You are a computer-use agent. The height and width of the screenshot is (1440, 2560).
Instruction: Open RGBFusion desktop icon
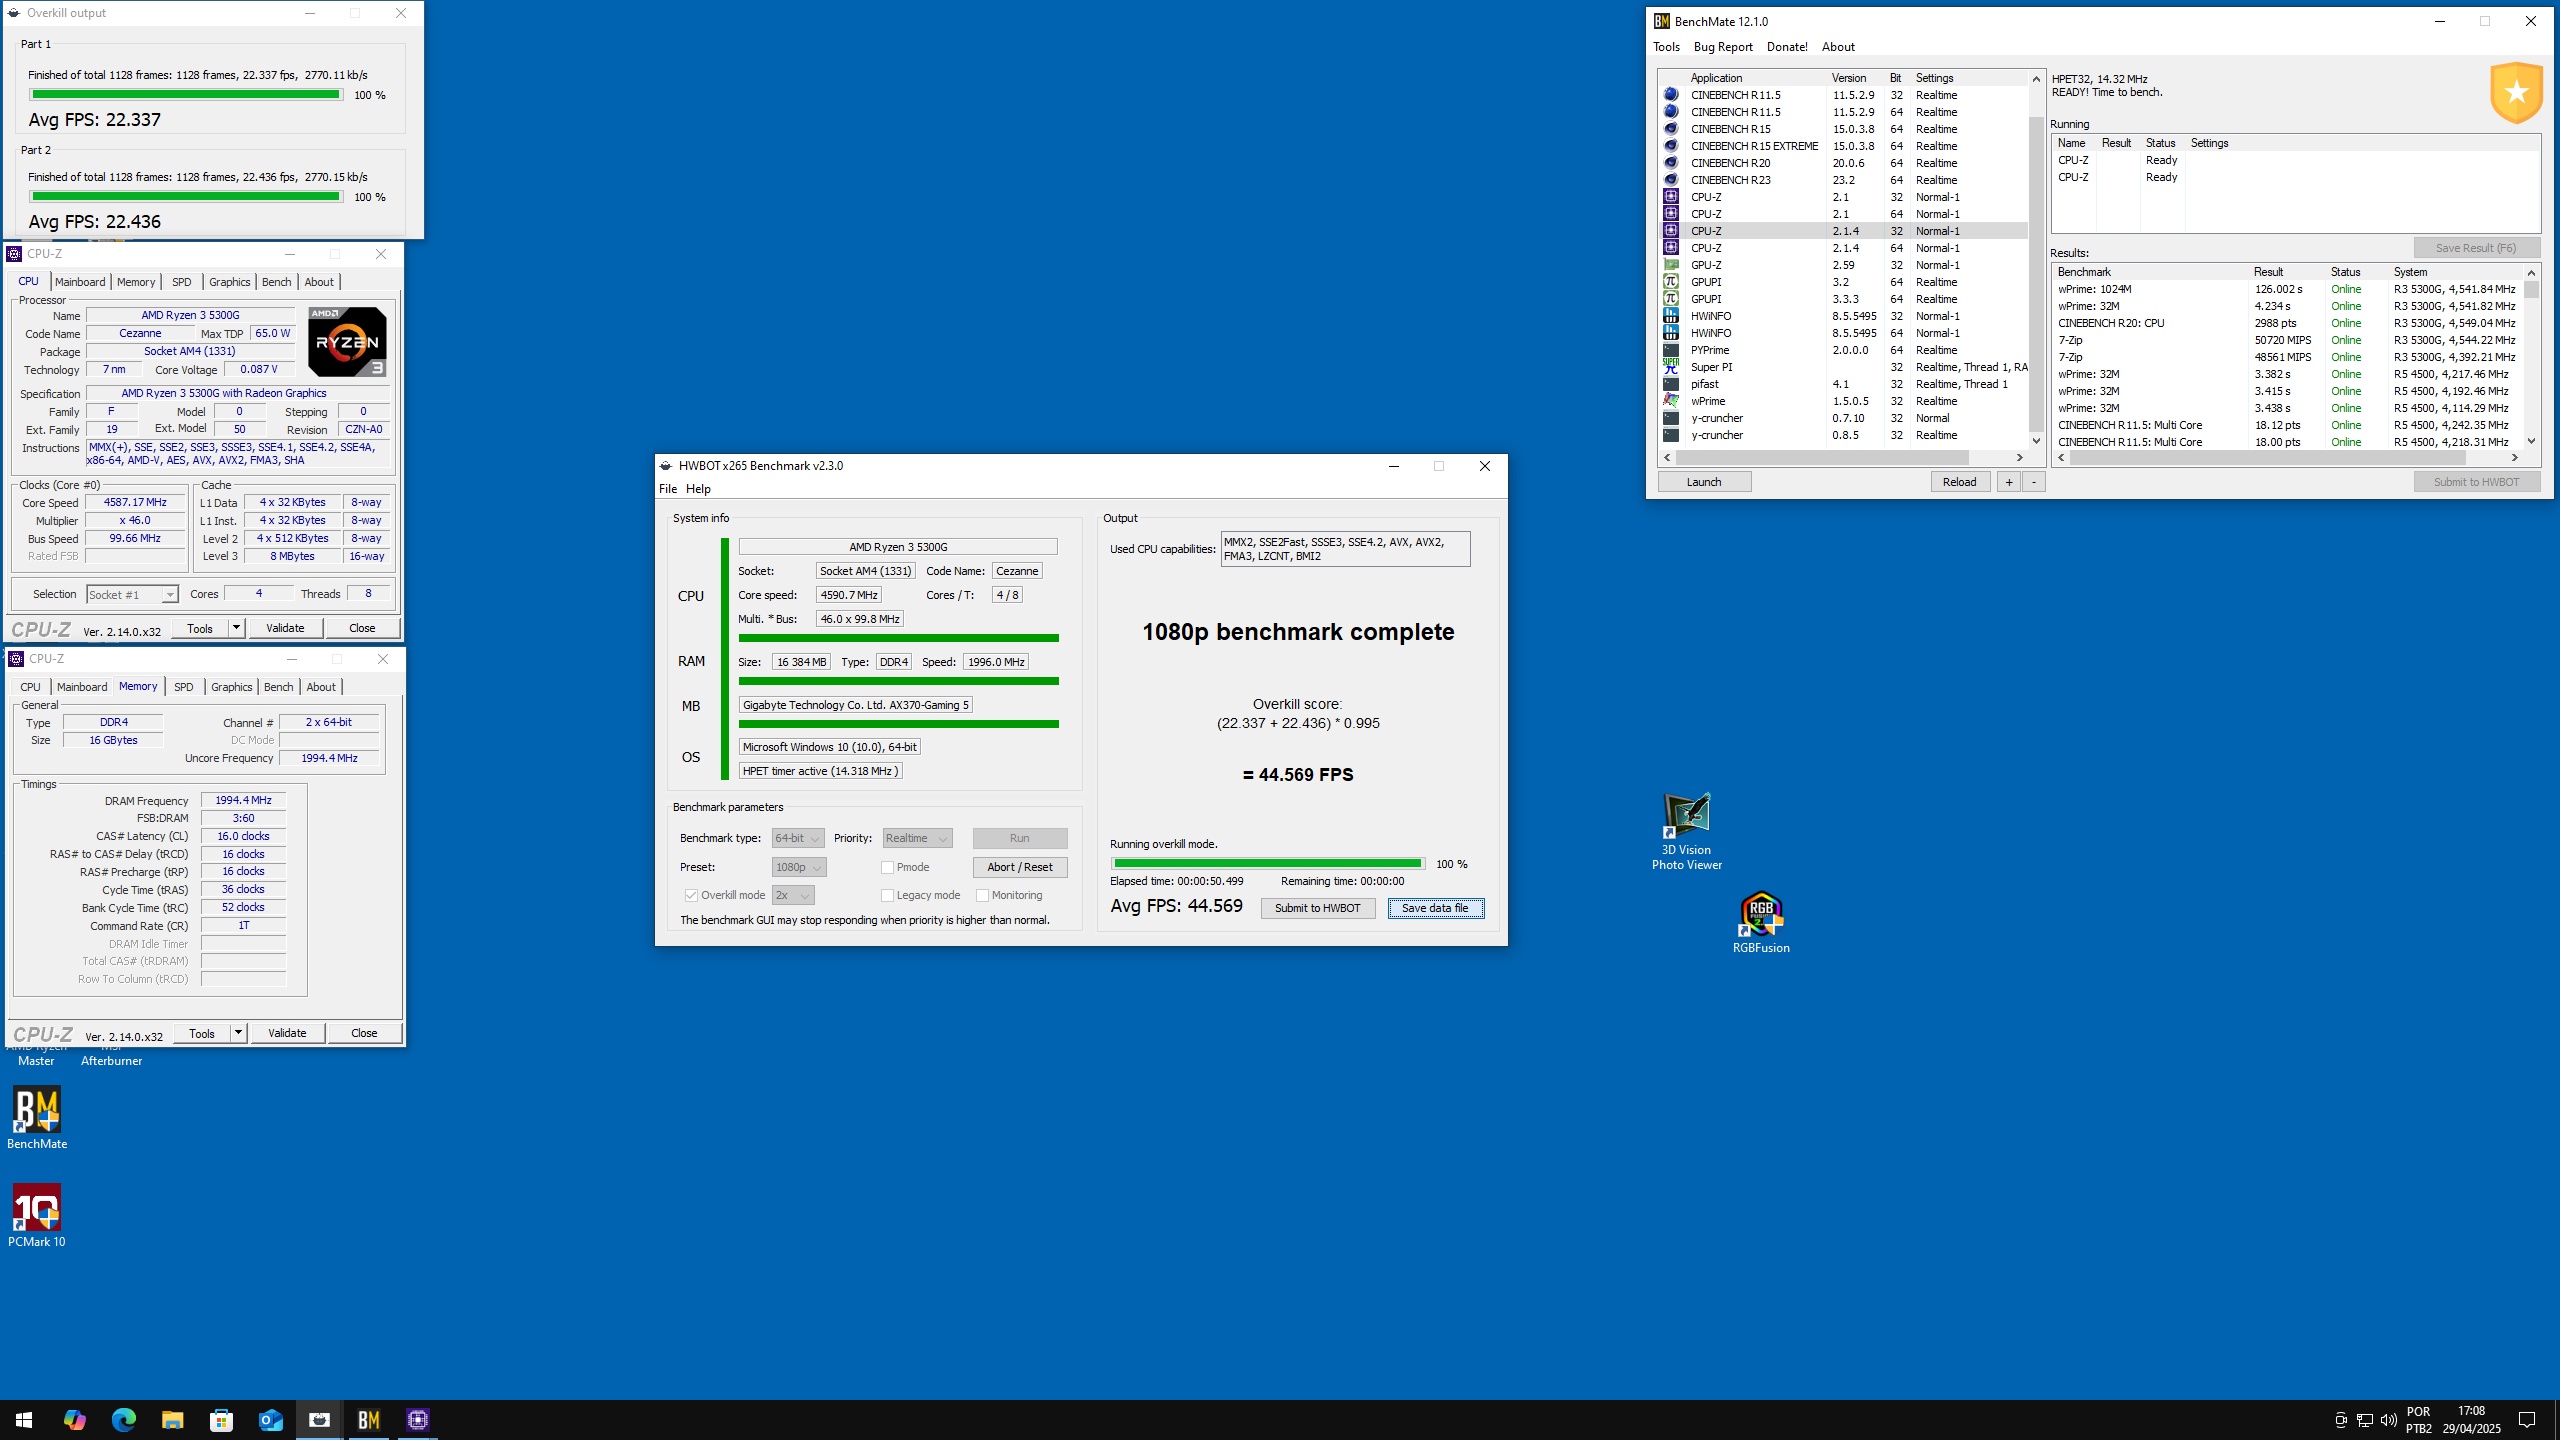coord(1761,914)
